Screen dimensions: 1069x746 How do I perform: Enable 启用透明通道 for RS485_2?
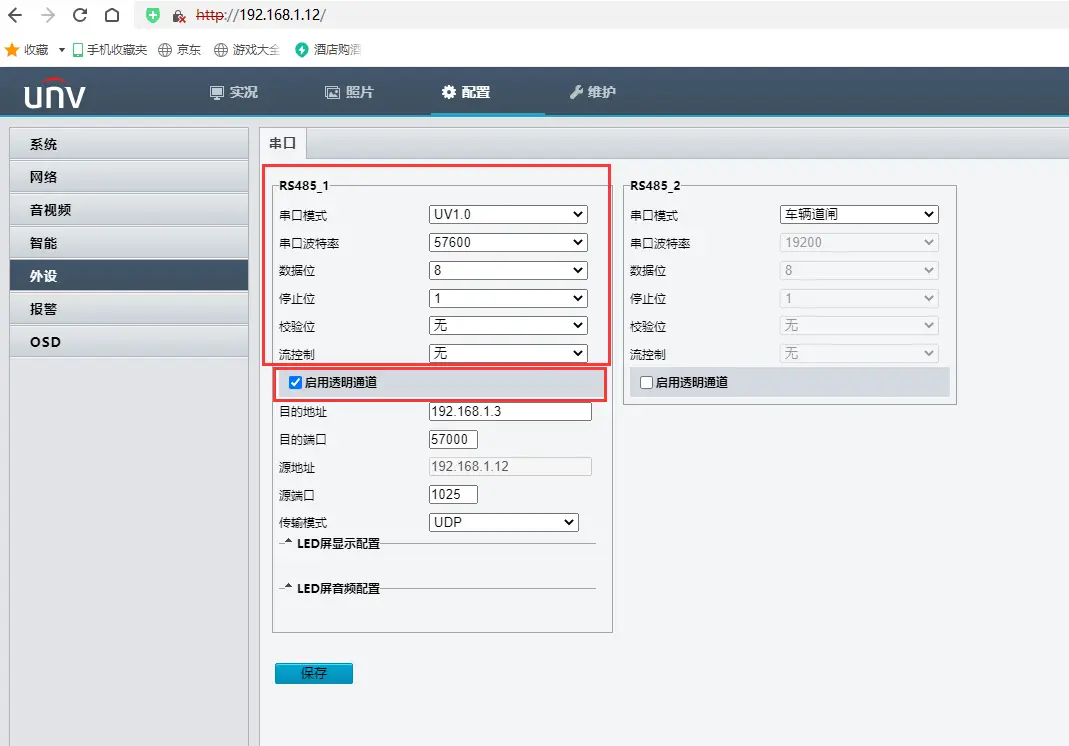click(x=646, y=382)
